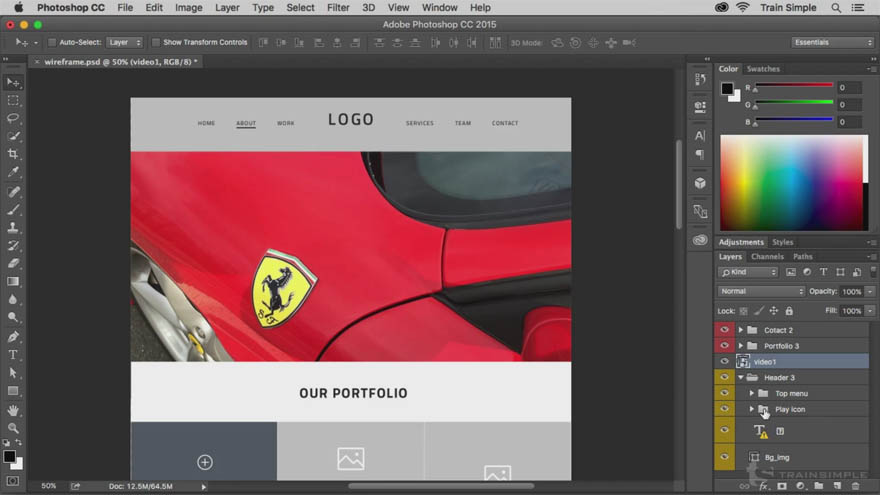Select the Quick Selection tool

click(13, 136)
